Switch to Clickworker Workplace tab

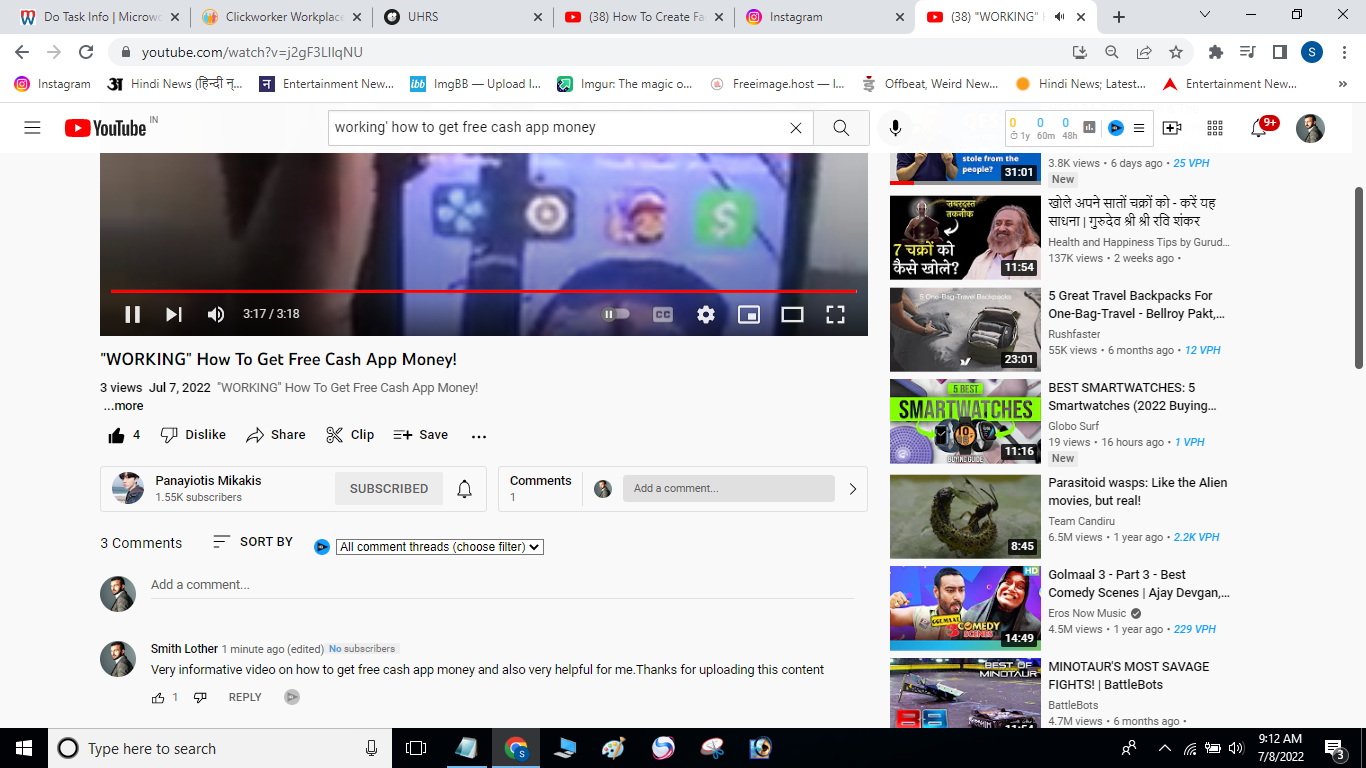(278, 17)
